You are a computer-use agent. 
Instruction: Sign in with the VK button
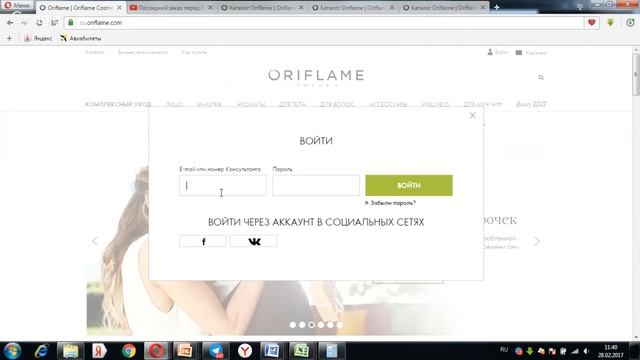253,241
